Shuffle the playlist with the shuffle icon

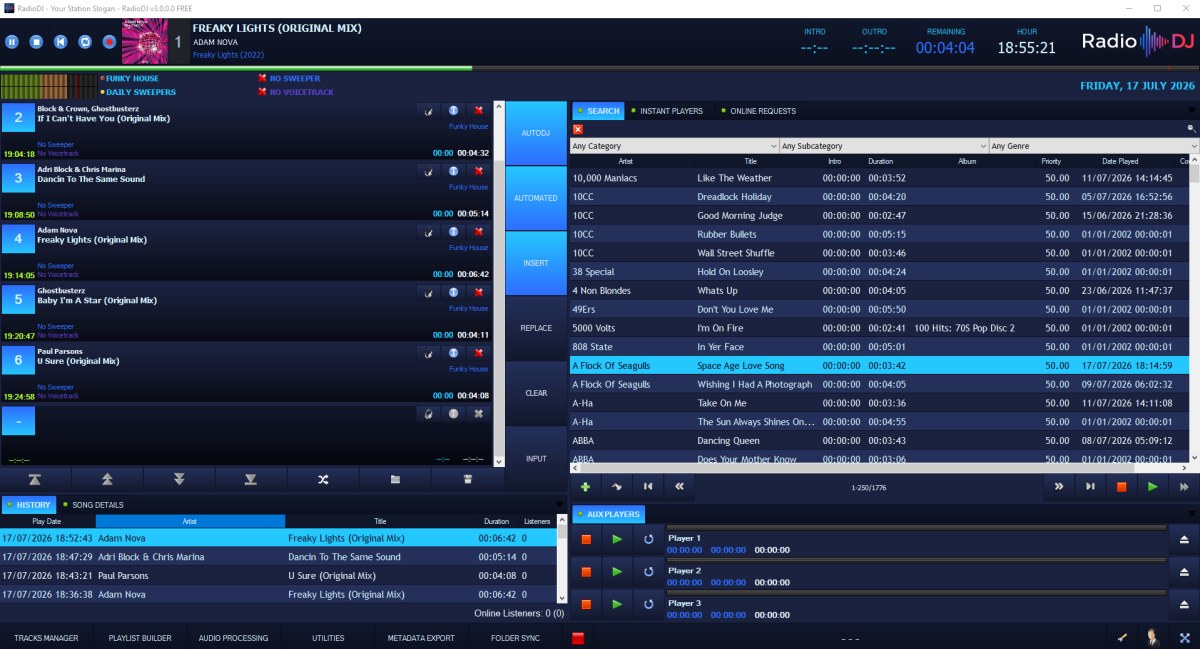click(323, 480)
